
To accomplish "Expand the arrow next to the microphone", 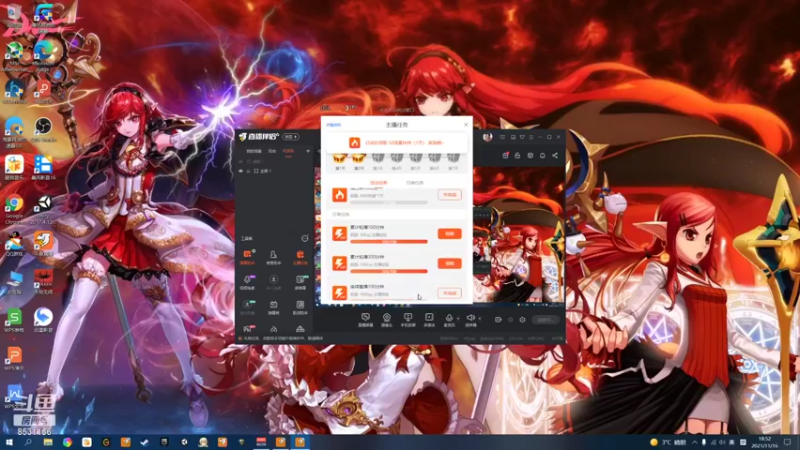I will (458, 319).
